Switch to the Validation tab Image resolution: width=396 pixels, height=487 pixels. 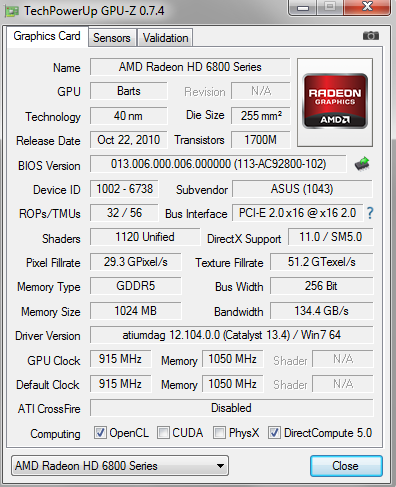point(165,38)
